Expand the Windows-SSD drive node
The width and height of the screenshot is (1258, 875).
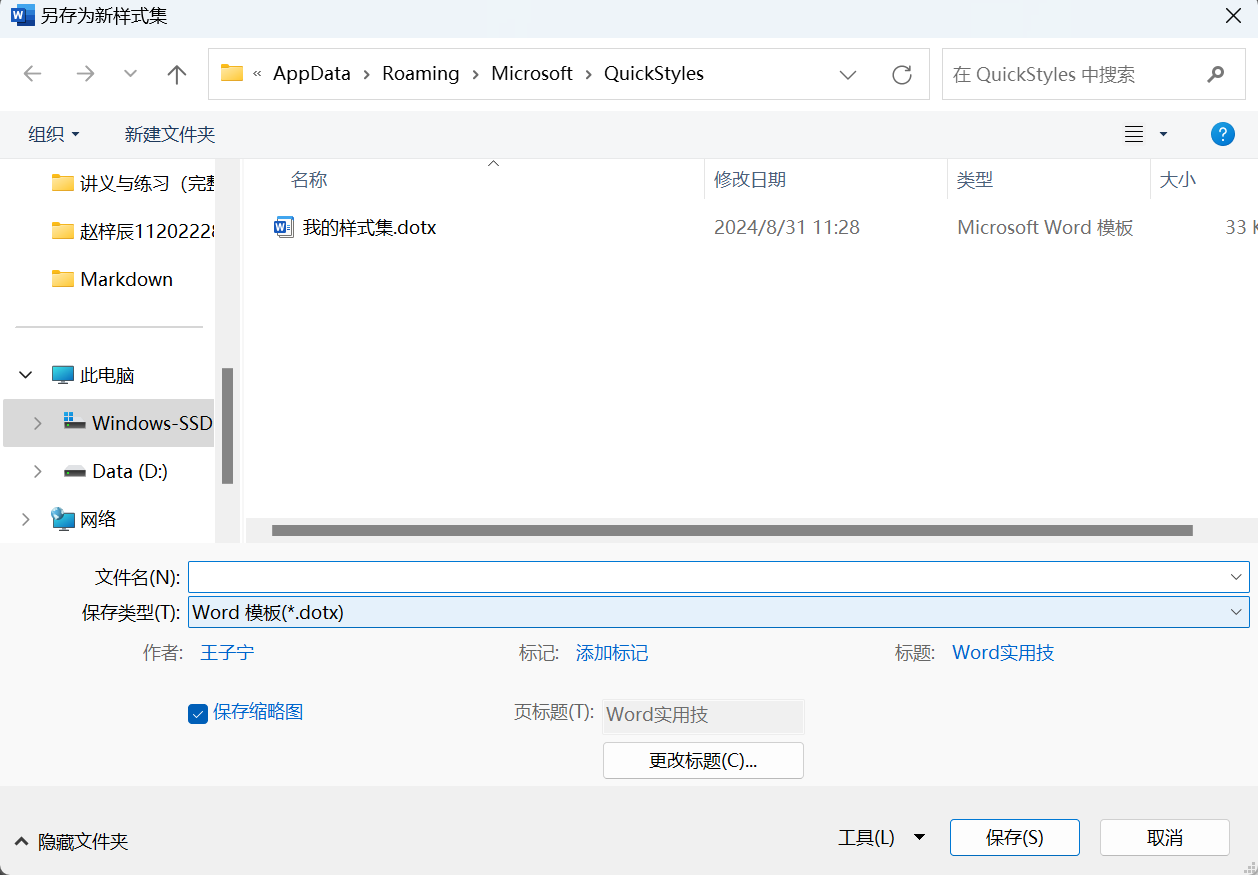37,423
